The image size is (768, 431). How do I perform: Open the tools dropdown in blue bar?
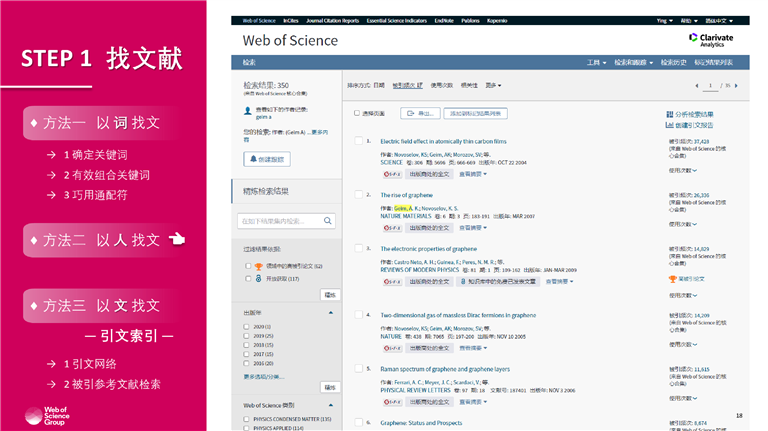pyautogui.click(x=597, y=62)
